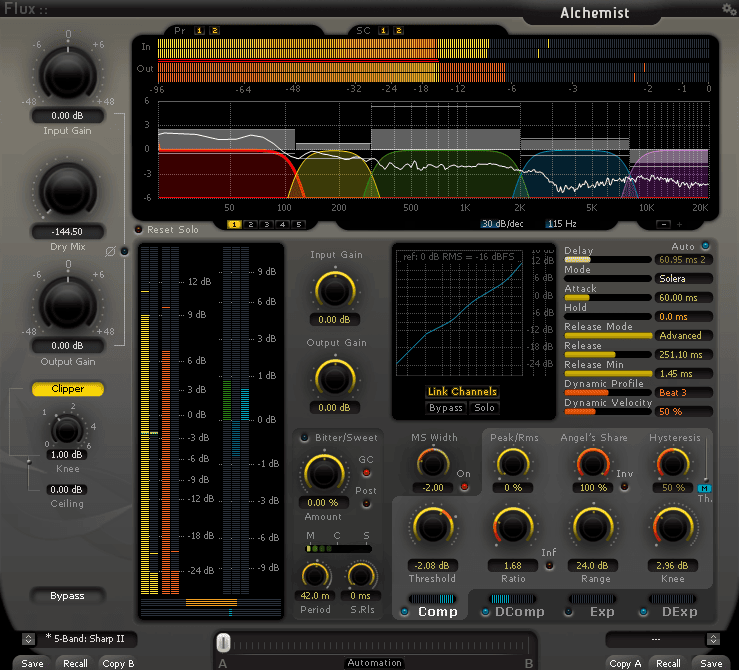Click Copy B button
This screenshot has width=739, height=670.
[118, 663]
